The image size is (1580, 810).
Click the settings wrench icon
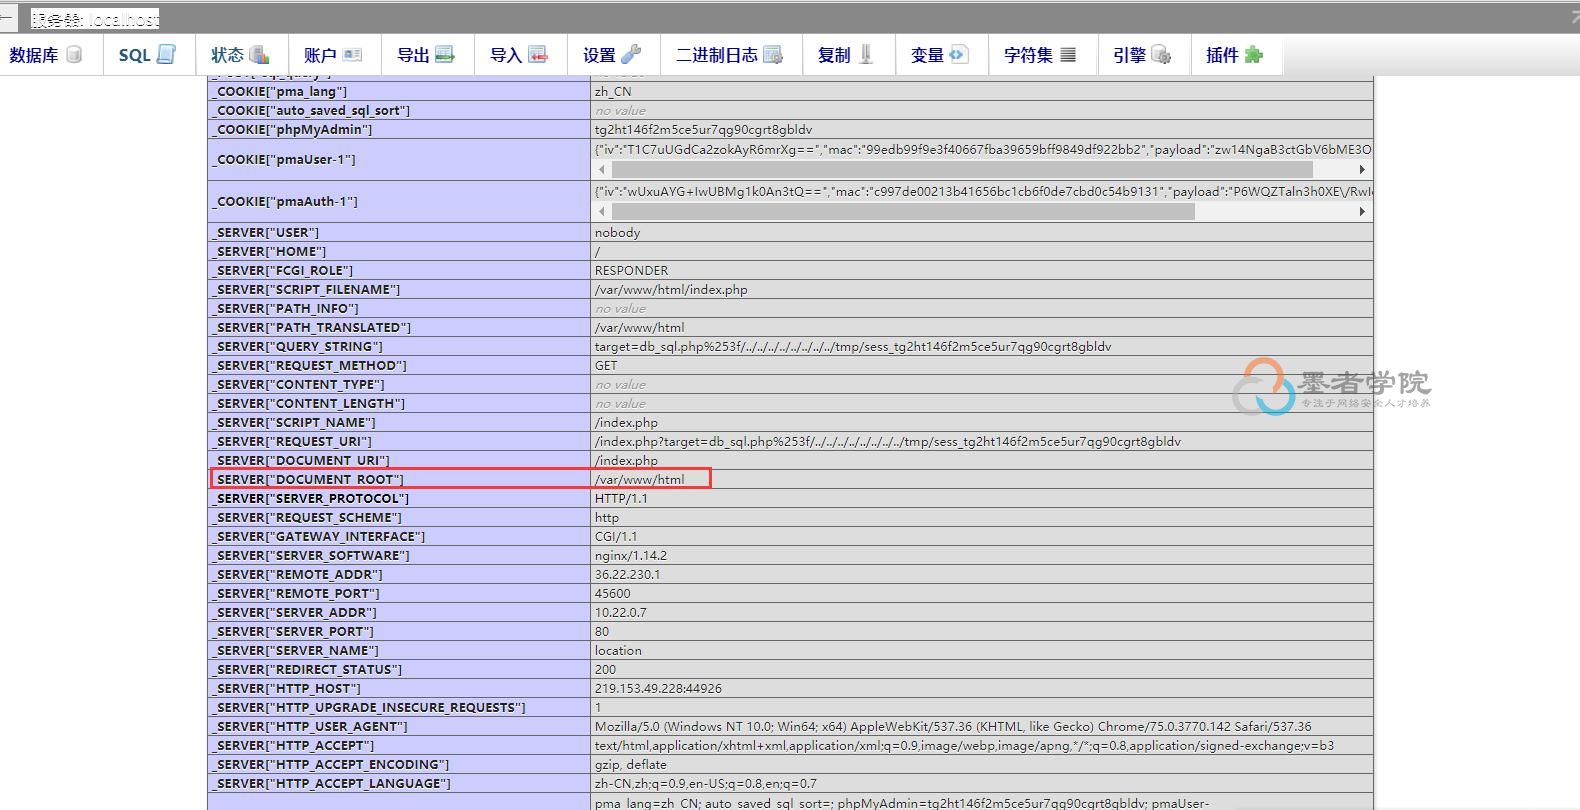(631, 54)
